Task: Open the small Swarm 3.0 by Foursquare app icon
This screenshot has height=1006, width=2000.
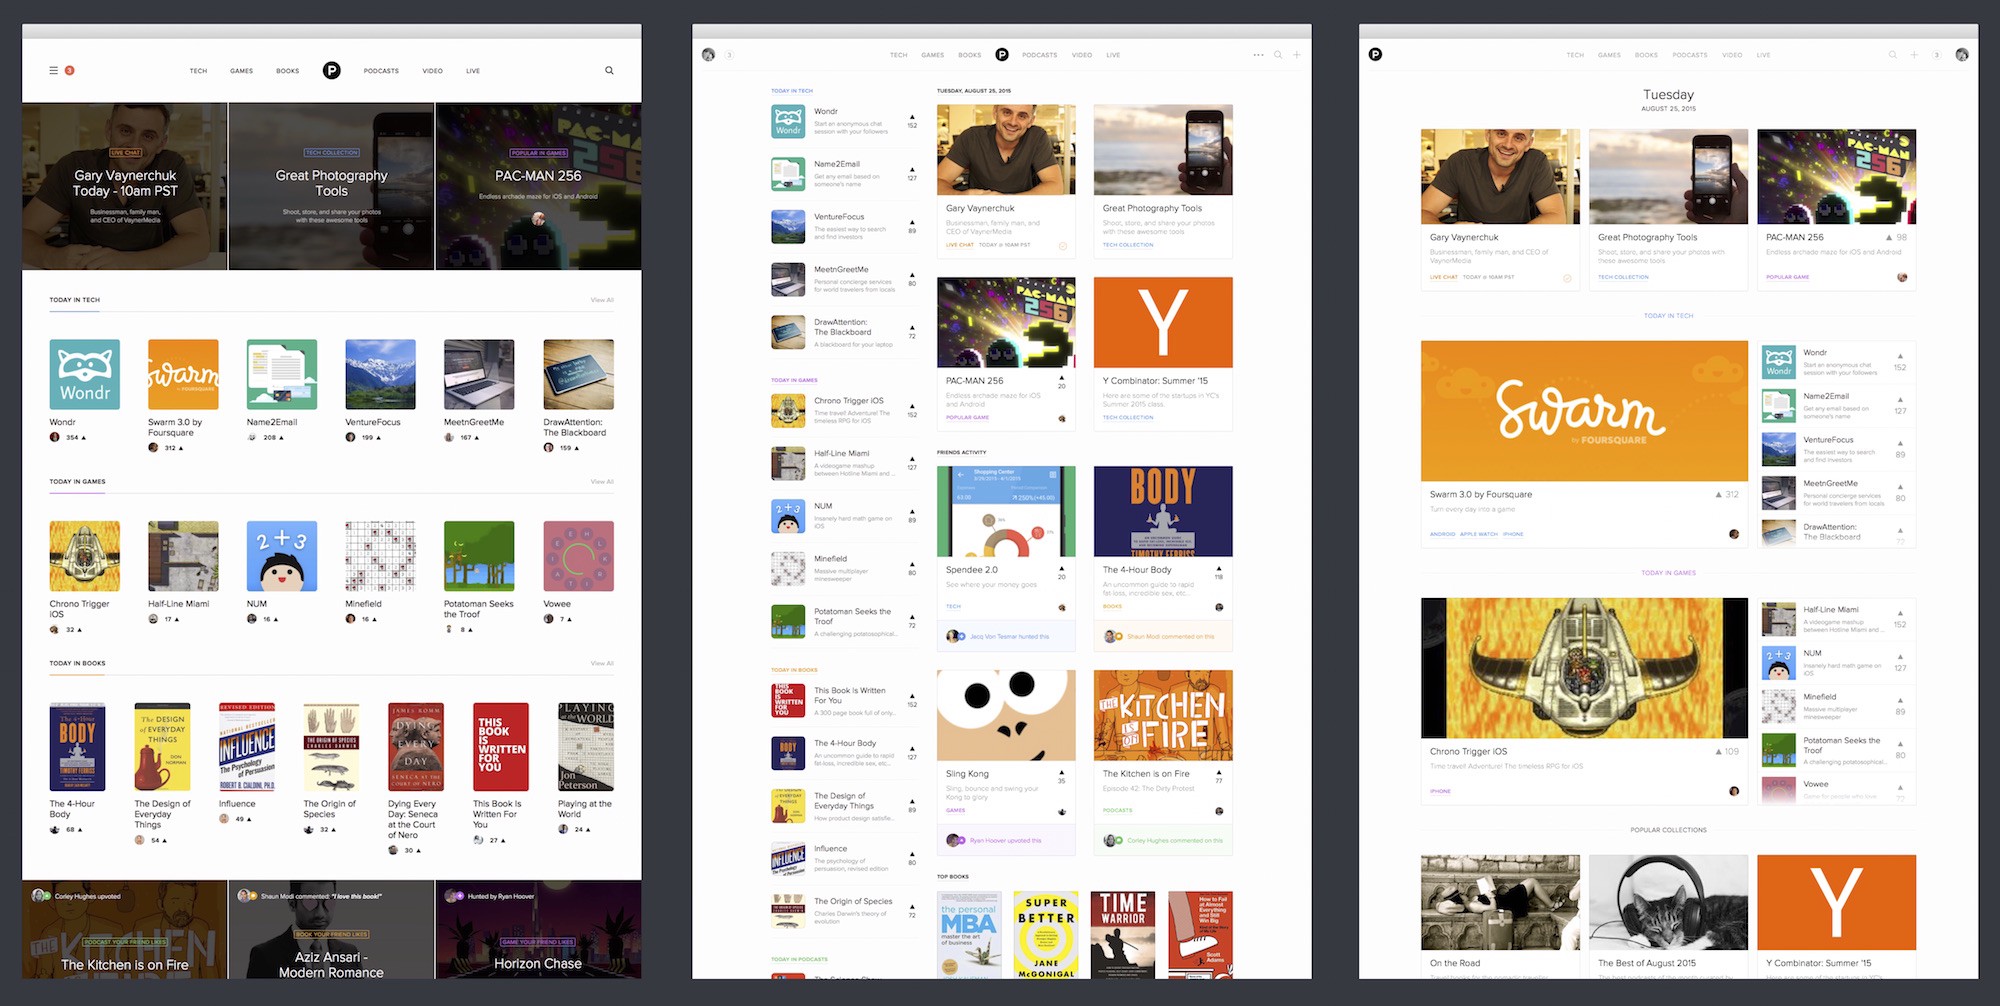Action: point(183,374)
